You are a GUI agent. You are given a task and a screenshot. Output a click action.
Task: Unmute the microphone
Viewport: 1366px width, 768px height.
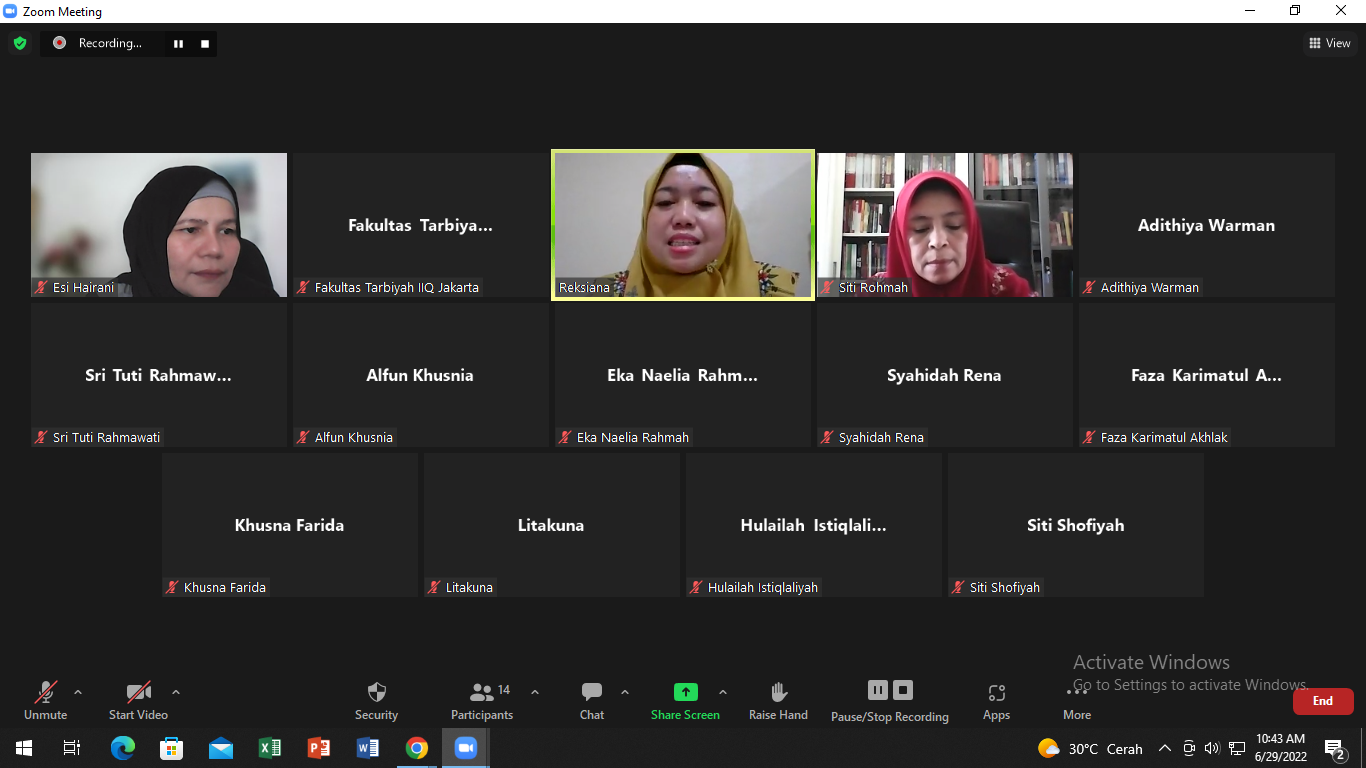45,700
